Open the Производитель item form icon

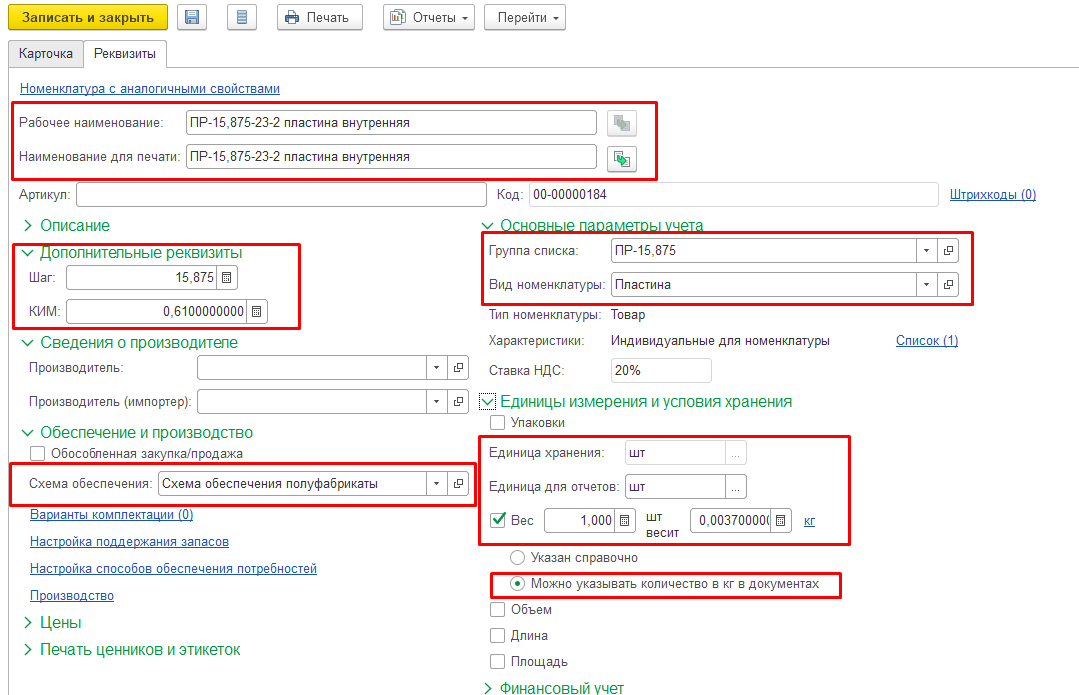pos(458,367)
